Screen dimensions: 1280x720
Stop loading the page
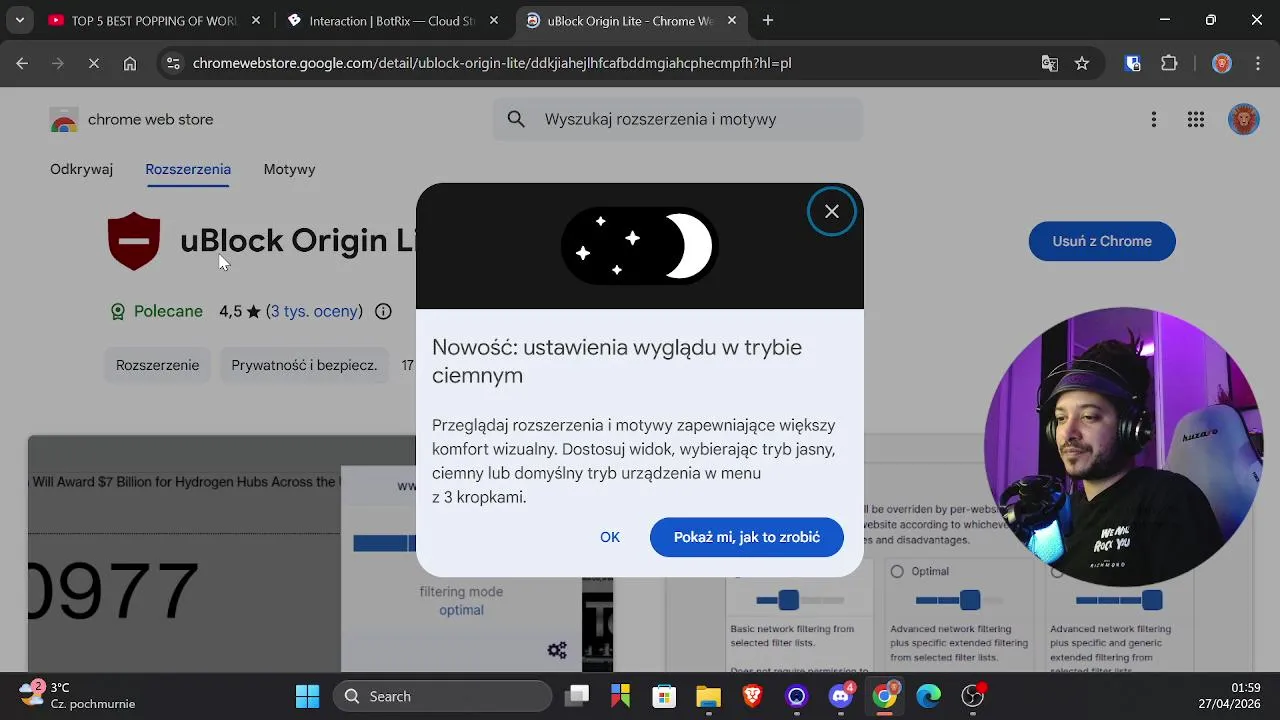pyautogui.click(x=93, y=63)
